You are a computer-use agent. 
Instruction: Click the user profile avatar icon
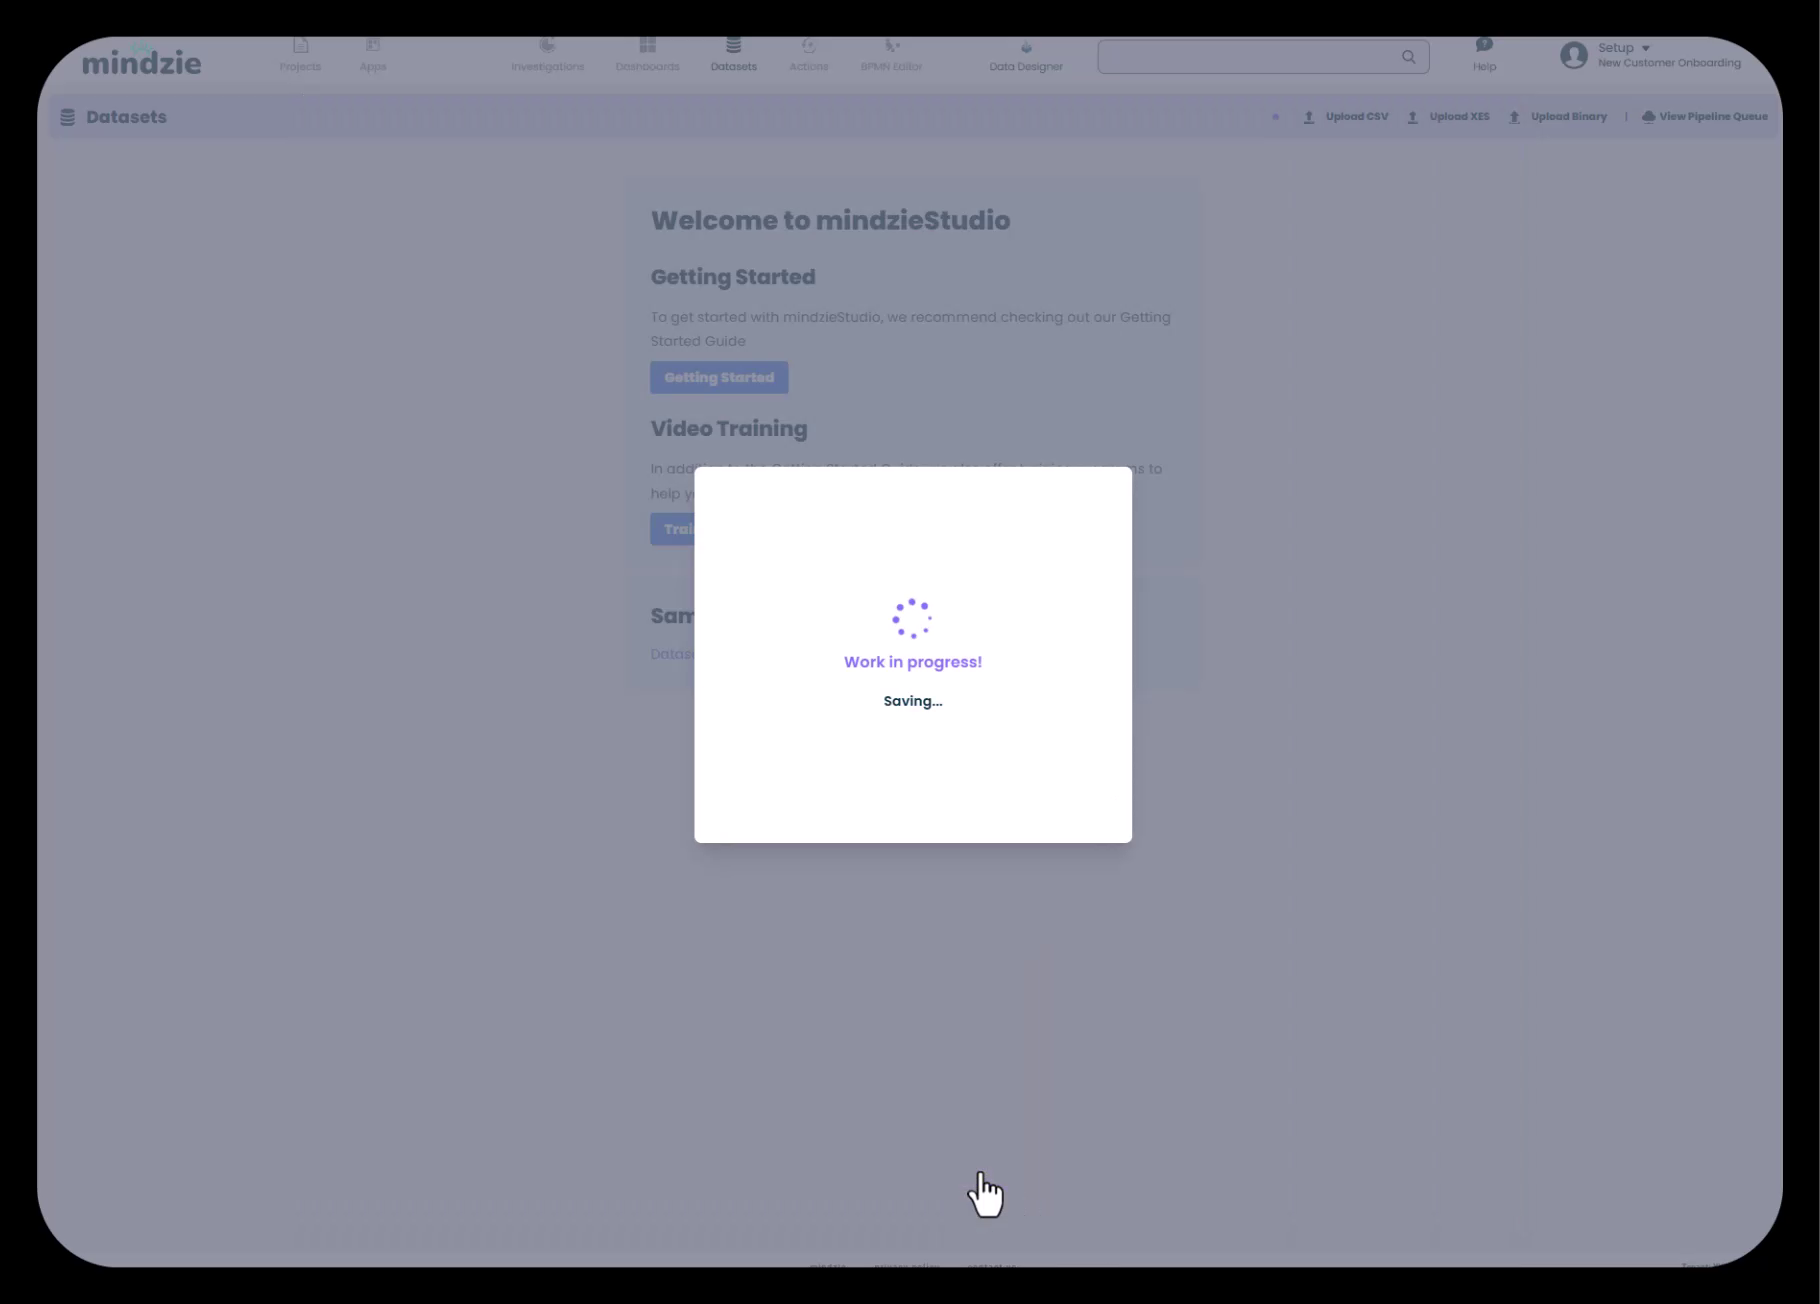(1573, 56)
